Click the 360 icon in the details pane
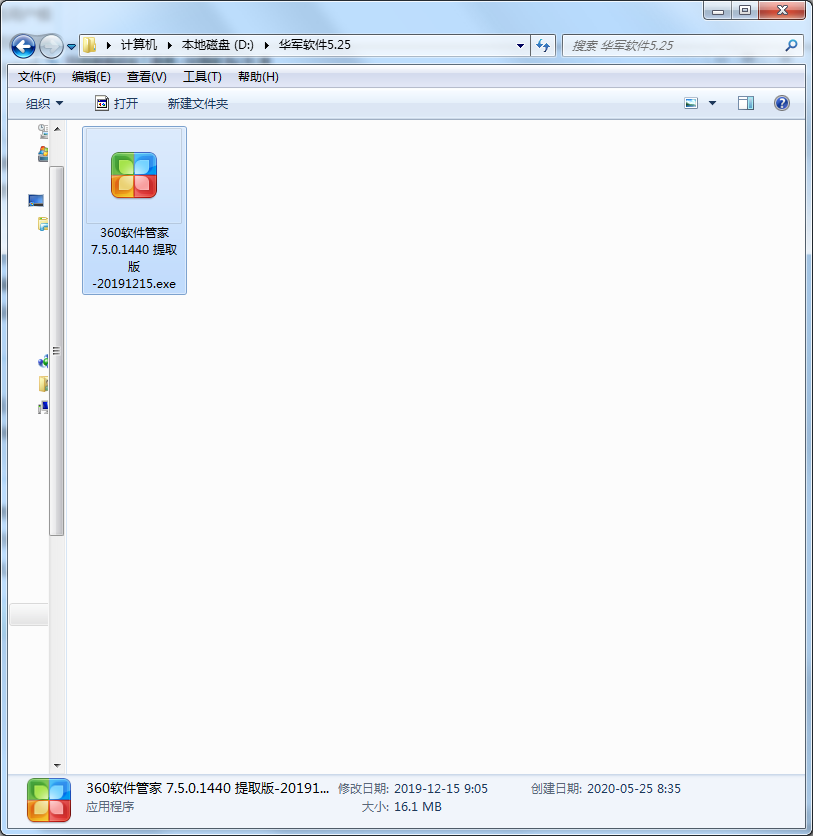The width and height of the screenshot is (813, 836). 49,800
